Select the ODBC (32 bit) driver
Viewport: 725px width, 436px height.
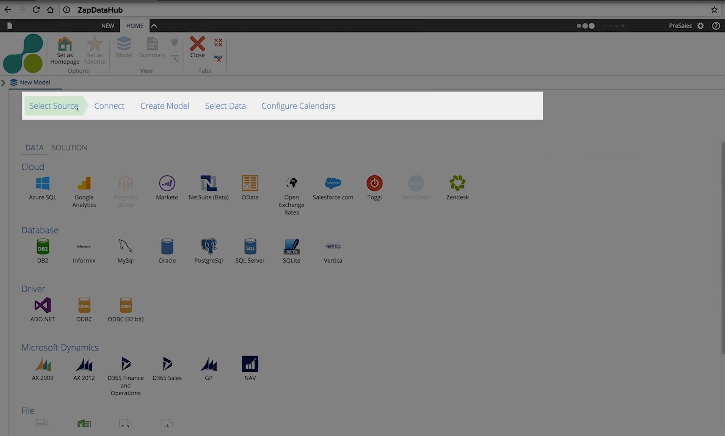[x=126, y=310]
